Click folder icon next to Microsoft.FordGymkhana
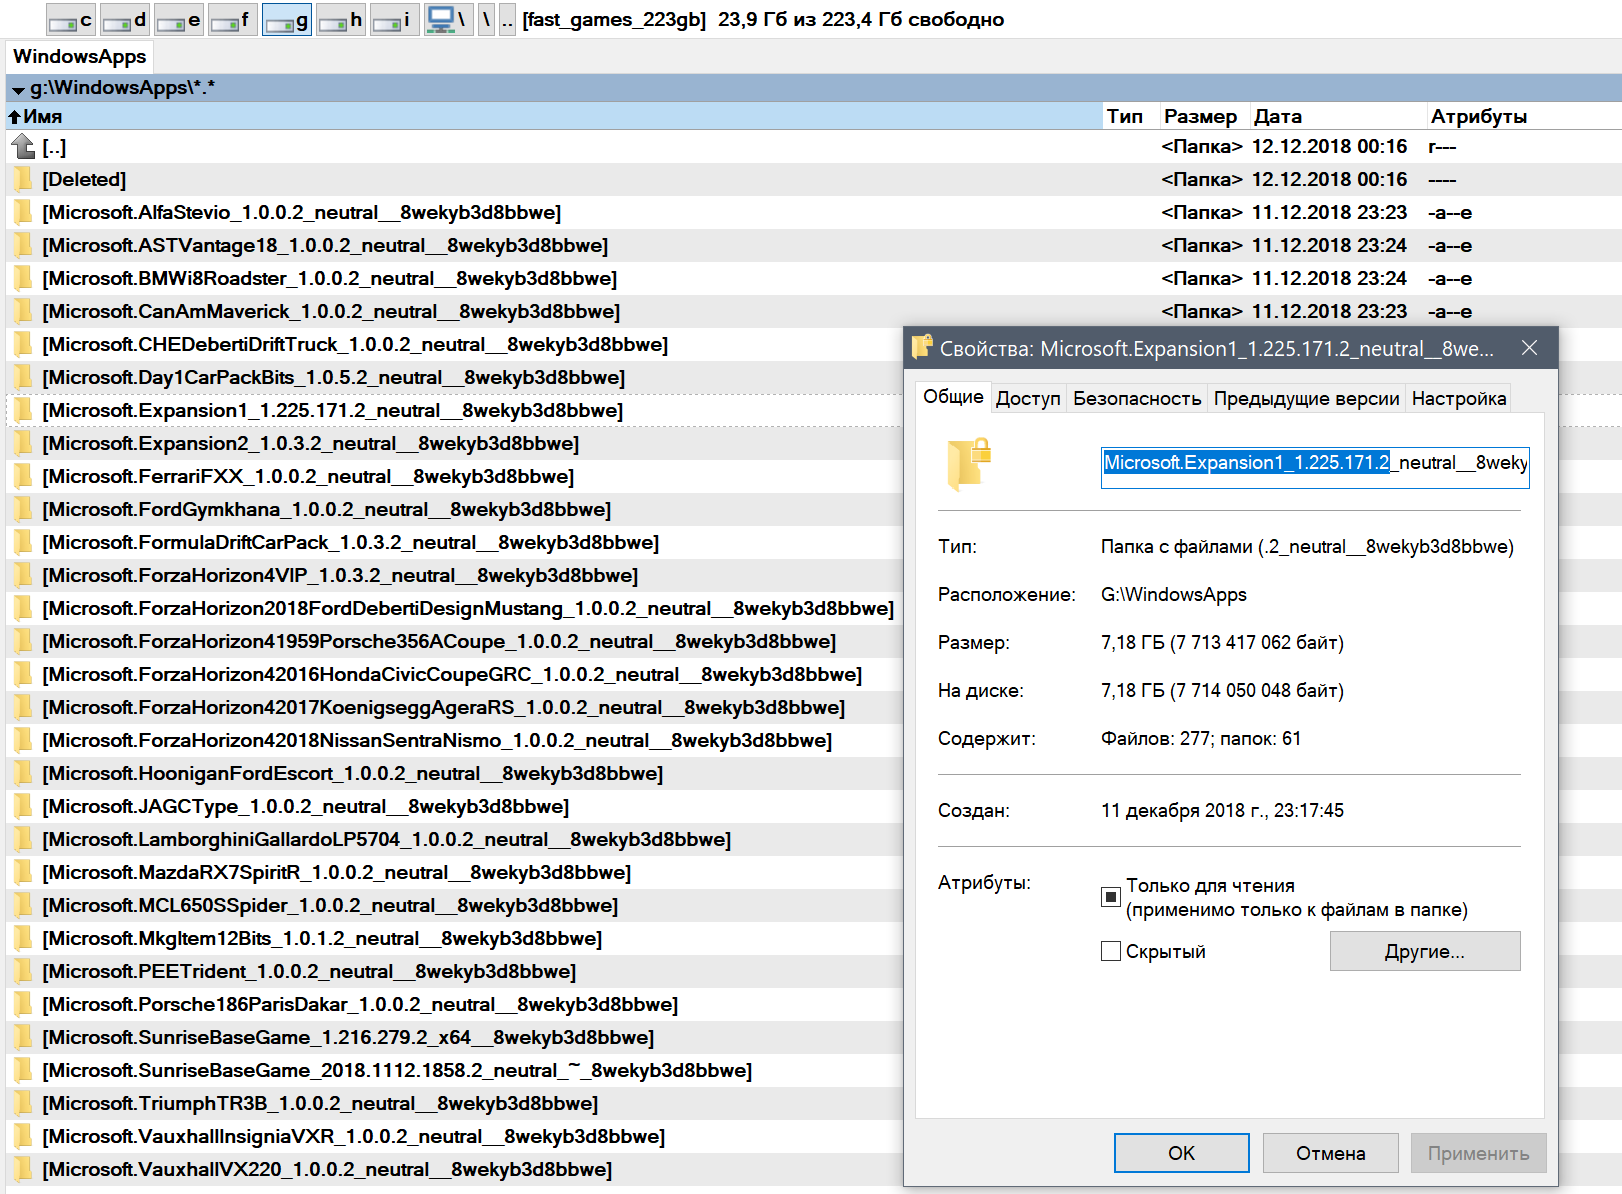 coord(23,510)
